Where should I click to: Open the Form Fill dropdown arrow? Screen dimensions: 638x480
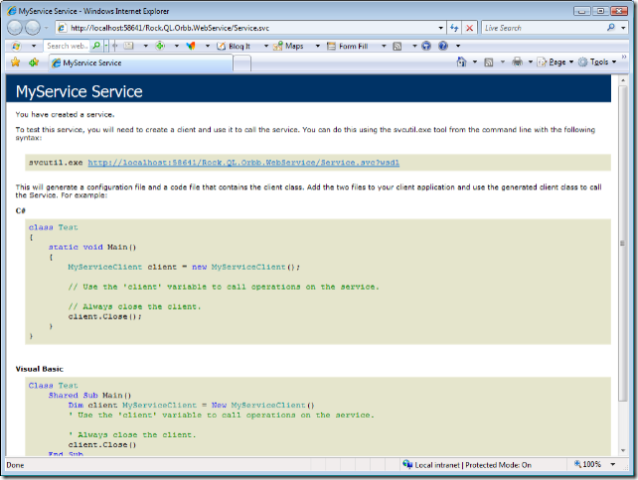tap(384, 46)
